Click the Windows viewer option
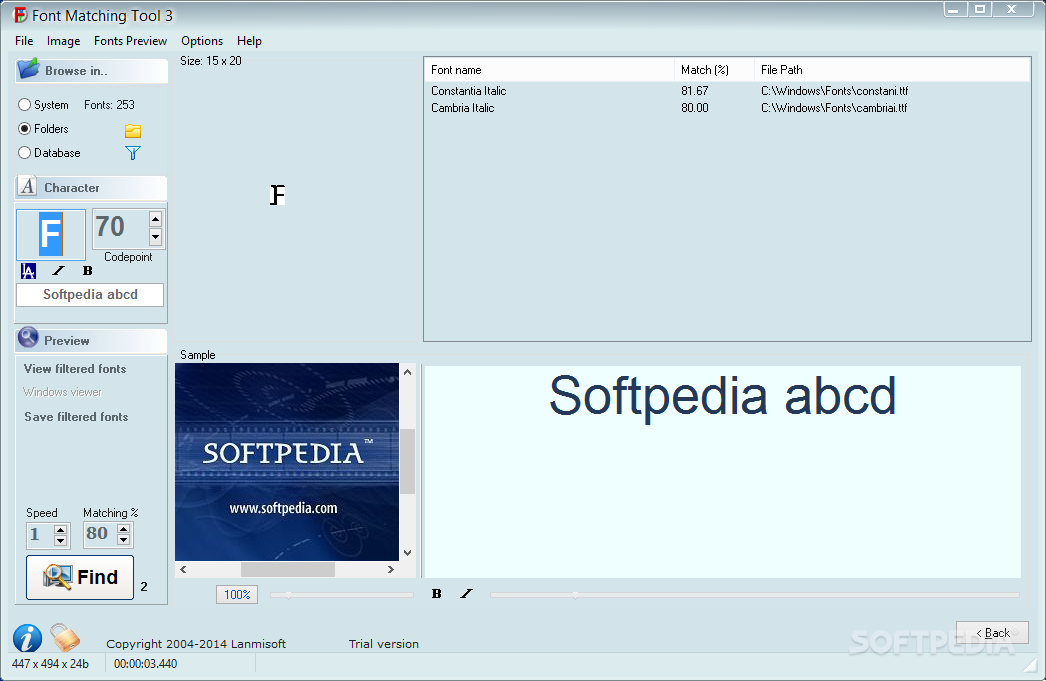 pyautogui.click(x=63, y=392)
